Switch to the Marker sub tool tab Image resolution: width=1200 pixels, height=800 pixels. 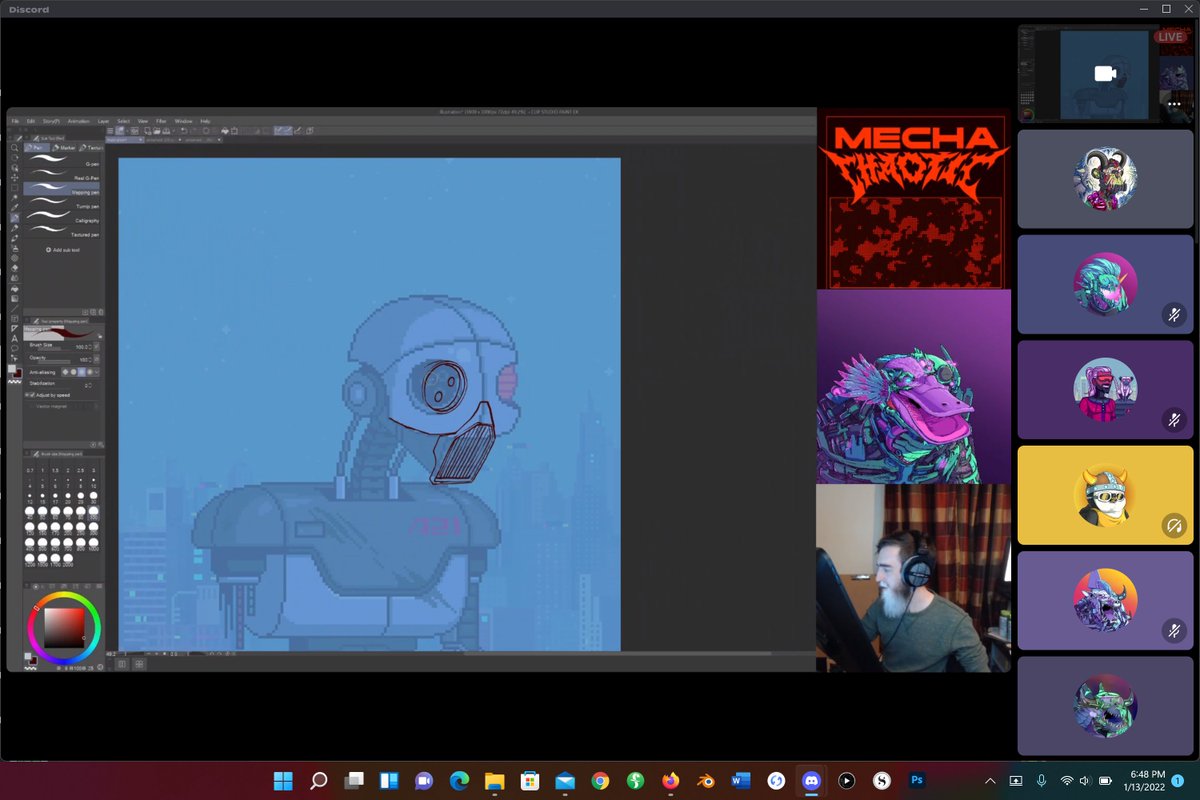click(64, 147)
